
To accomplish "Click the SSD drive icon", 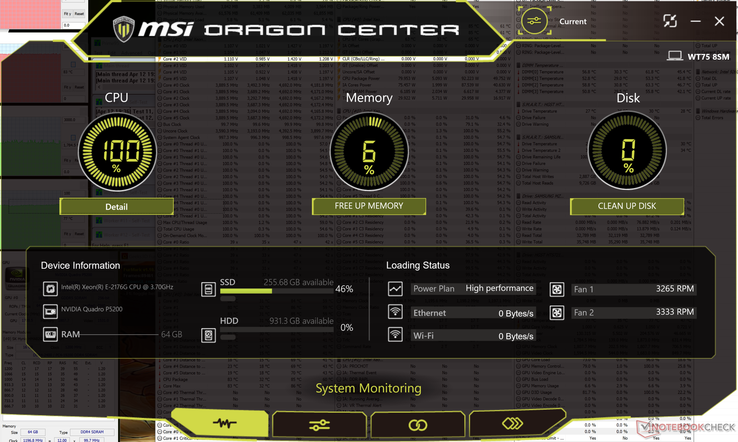I will 208,289.
